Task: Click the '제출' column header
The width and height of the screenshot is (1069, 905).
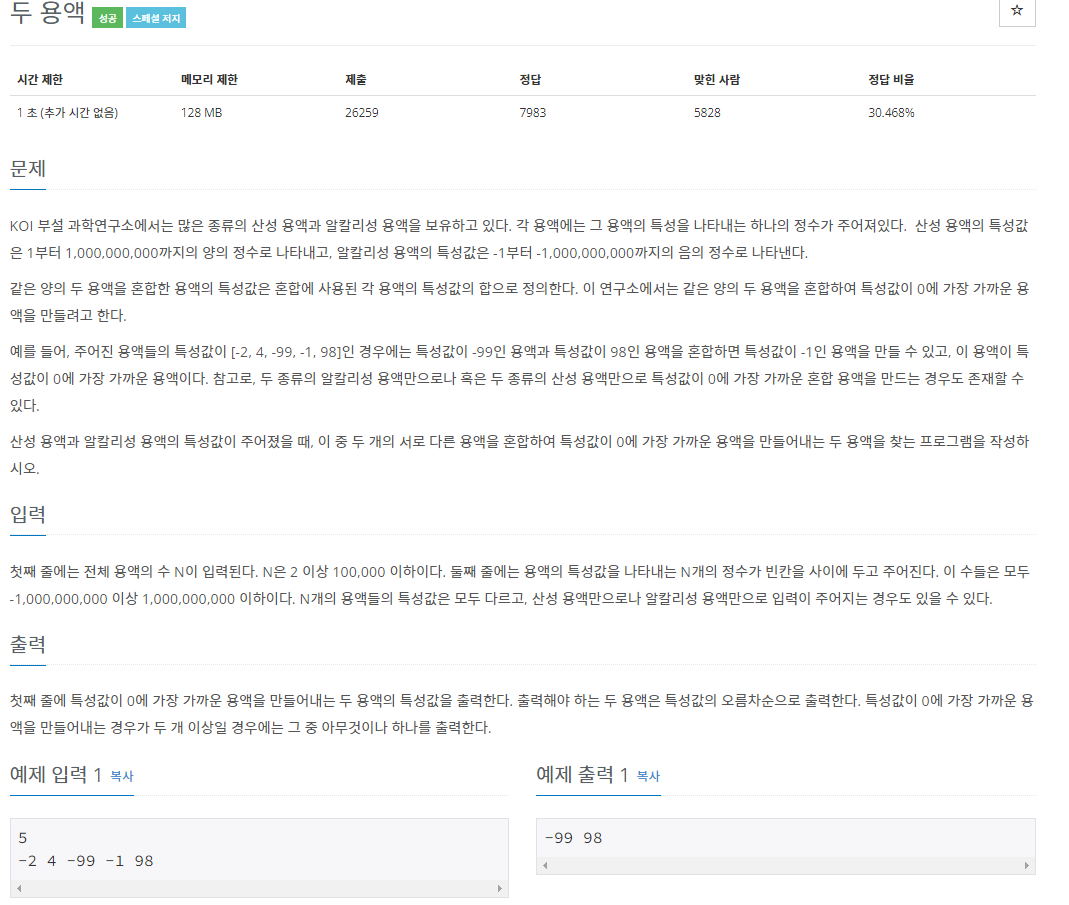Action: tap(356, 80)
